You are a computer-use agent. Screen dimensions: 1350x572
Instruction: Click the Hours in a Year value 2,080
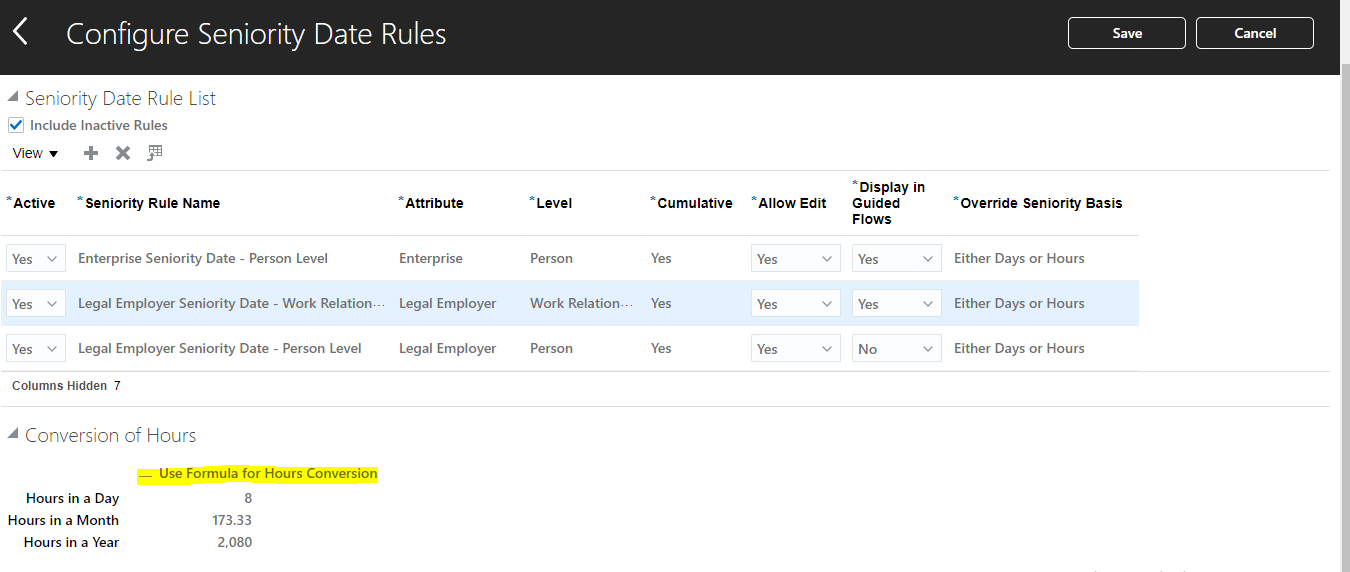click(235, 542)
